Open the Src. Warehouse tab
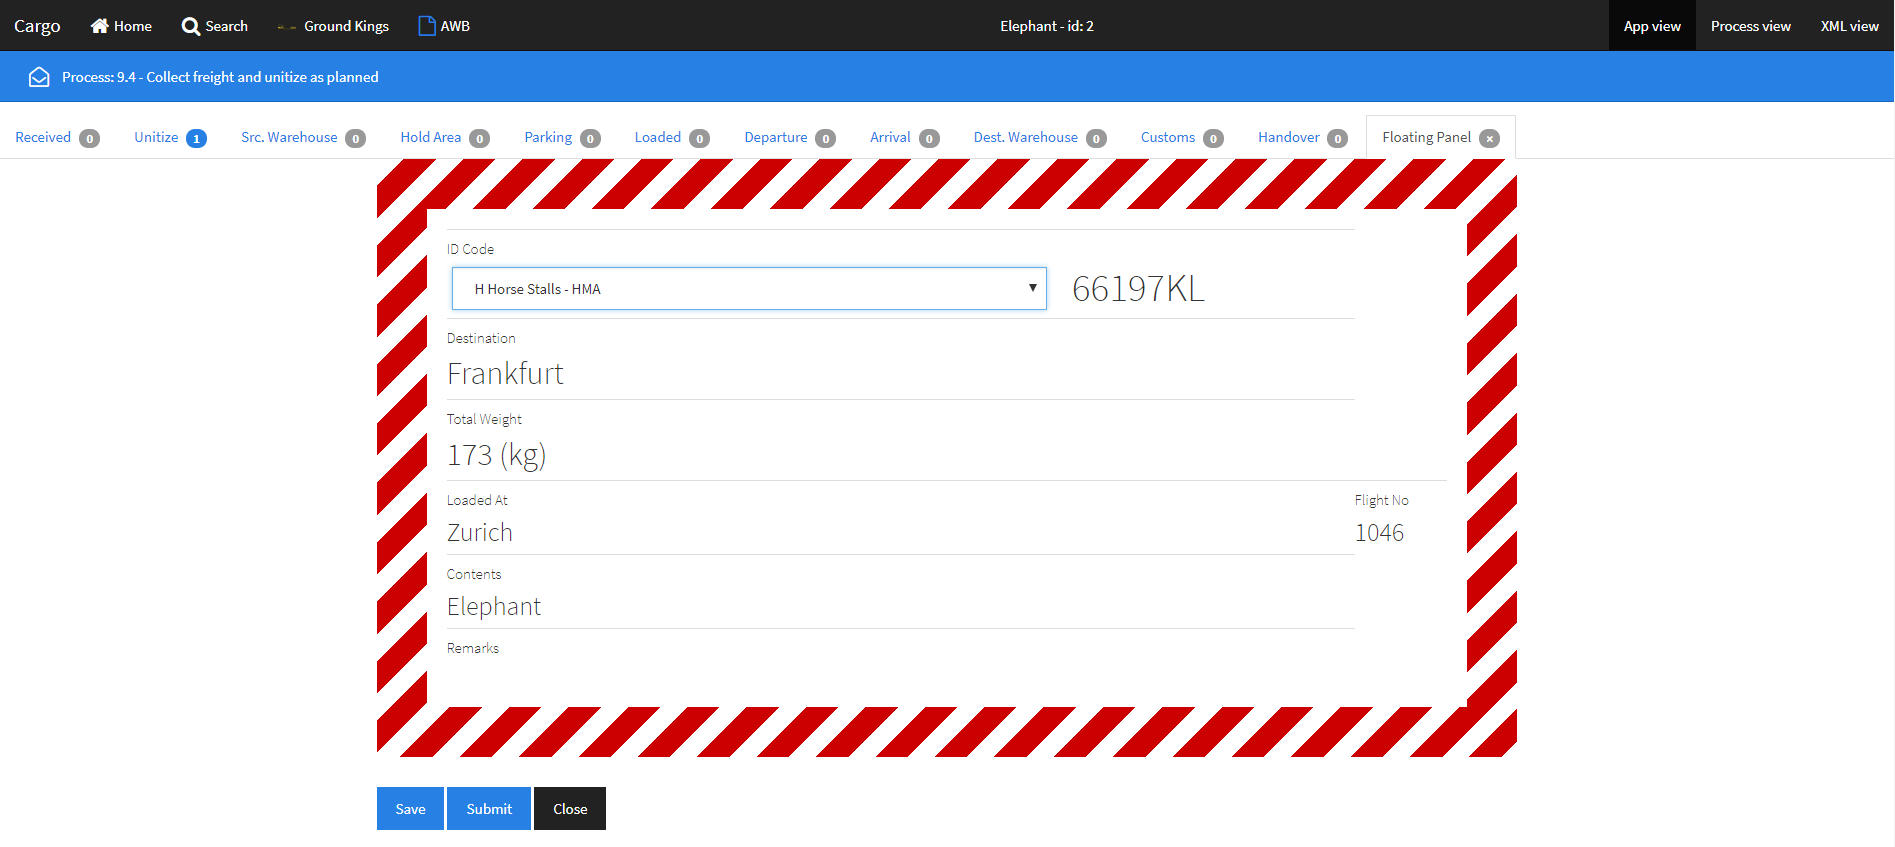The height and width of the screenshot is (847, 1895). tap(289, 137)
